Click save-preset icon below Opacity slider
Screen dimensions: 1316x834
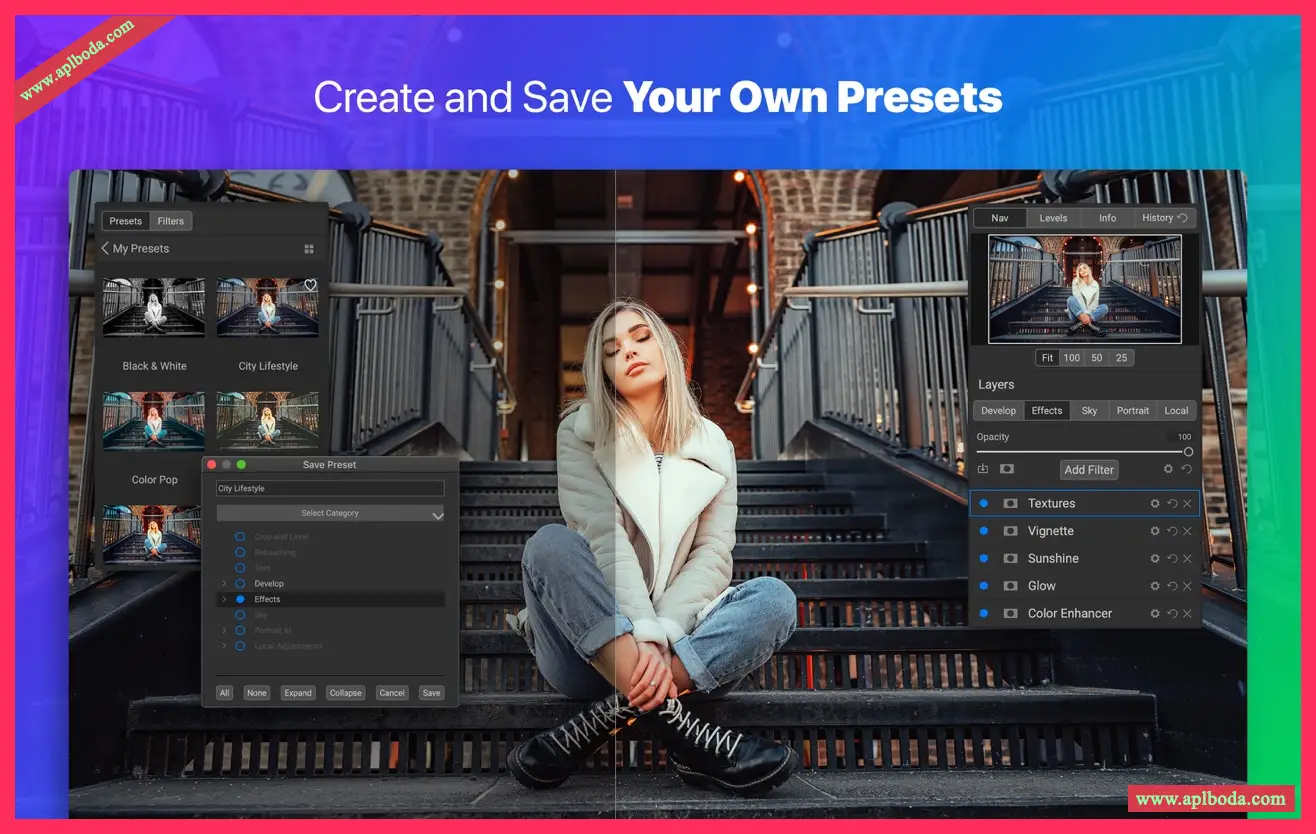pos(982,469)
